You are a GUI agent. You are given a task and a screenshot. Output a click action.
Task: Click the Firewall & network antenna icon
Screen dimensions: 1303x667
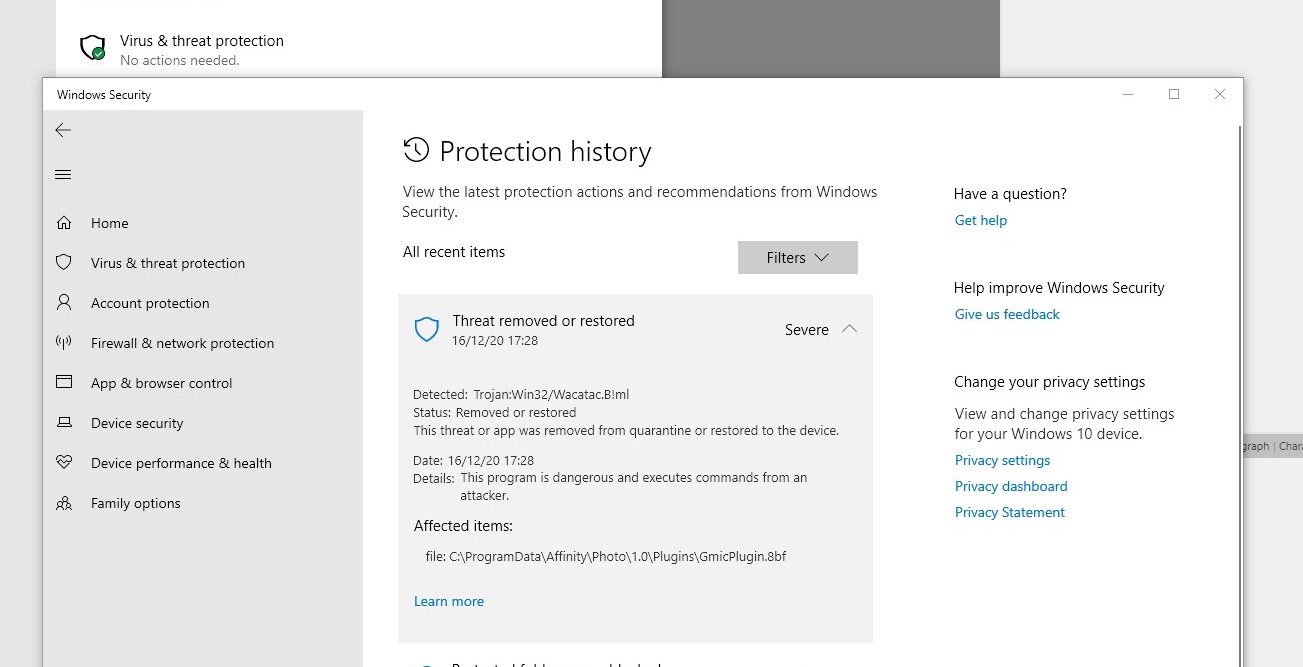coord(64,343)
